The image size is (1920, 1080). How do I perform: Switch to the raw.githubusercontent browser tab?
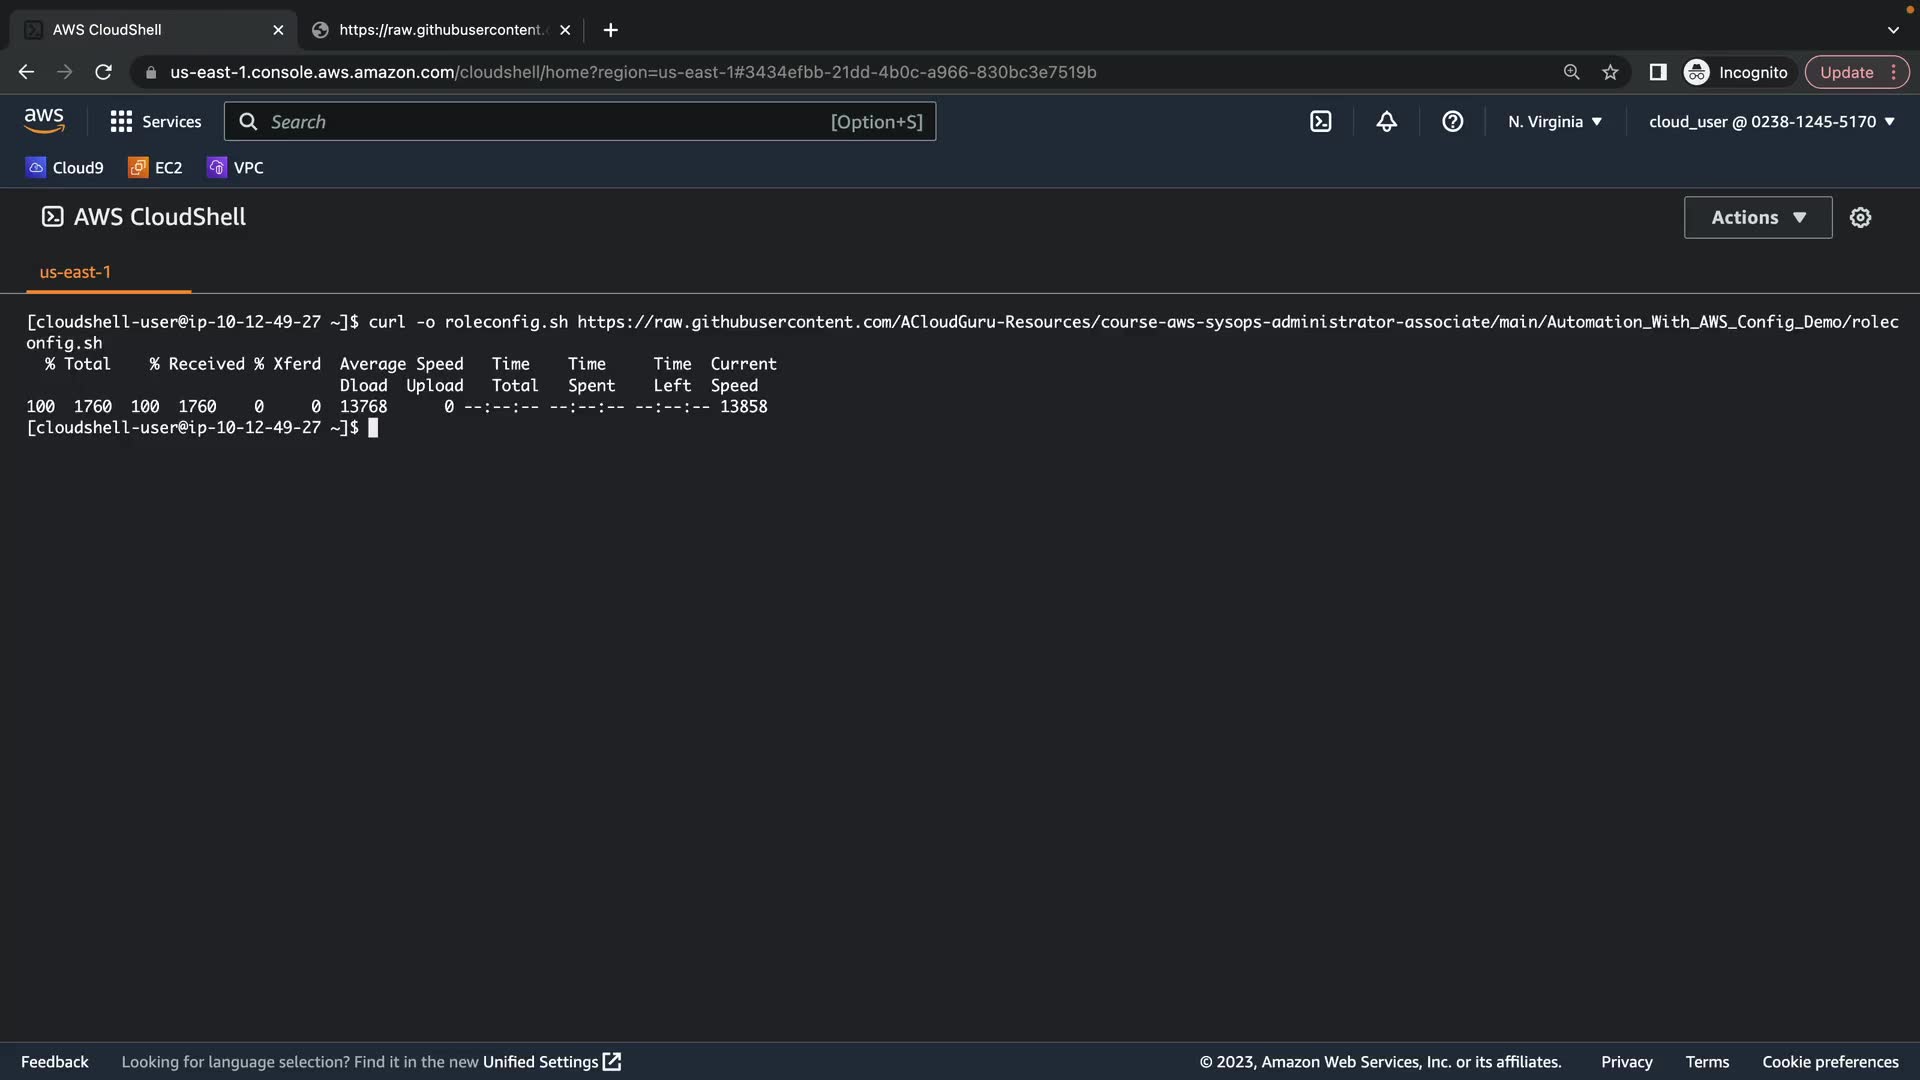(x=440, y=30)
